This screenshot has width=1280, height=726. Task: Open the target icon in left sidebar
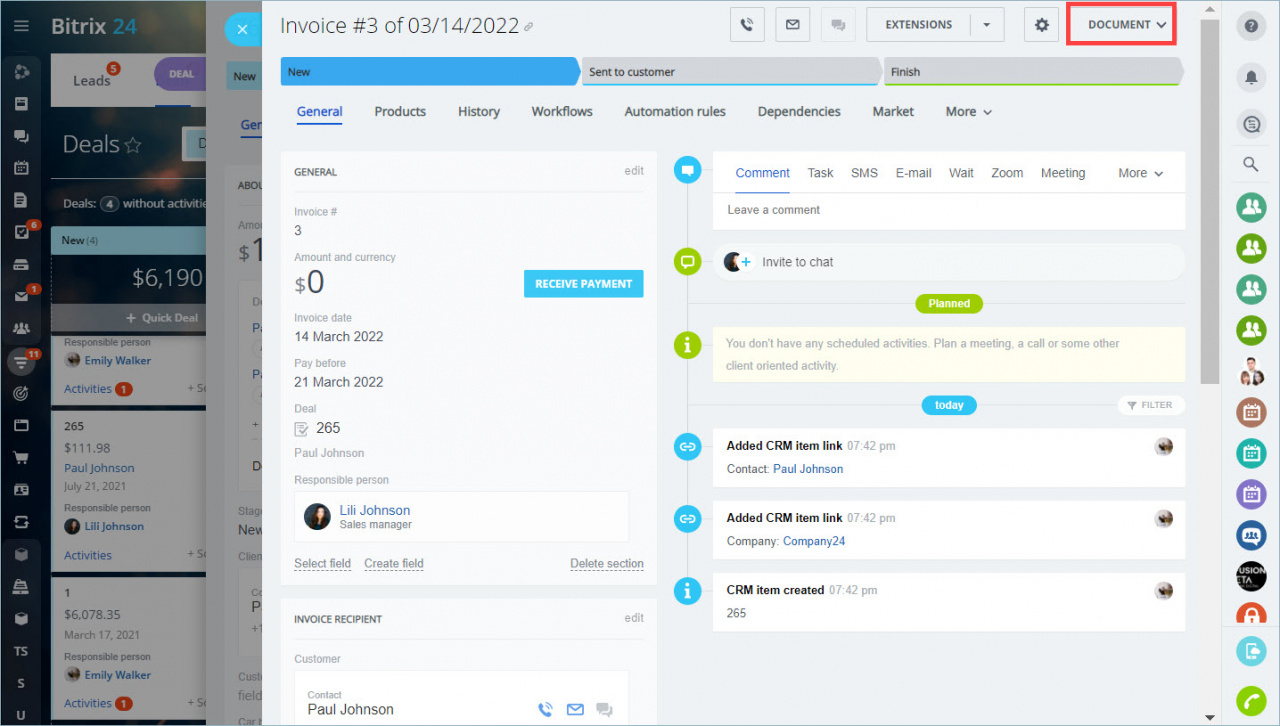click(21, 394)
